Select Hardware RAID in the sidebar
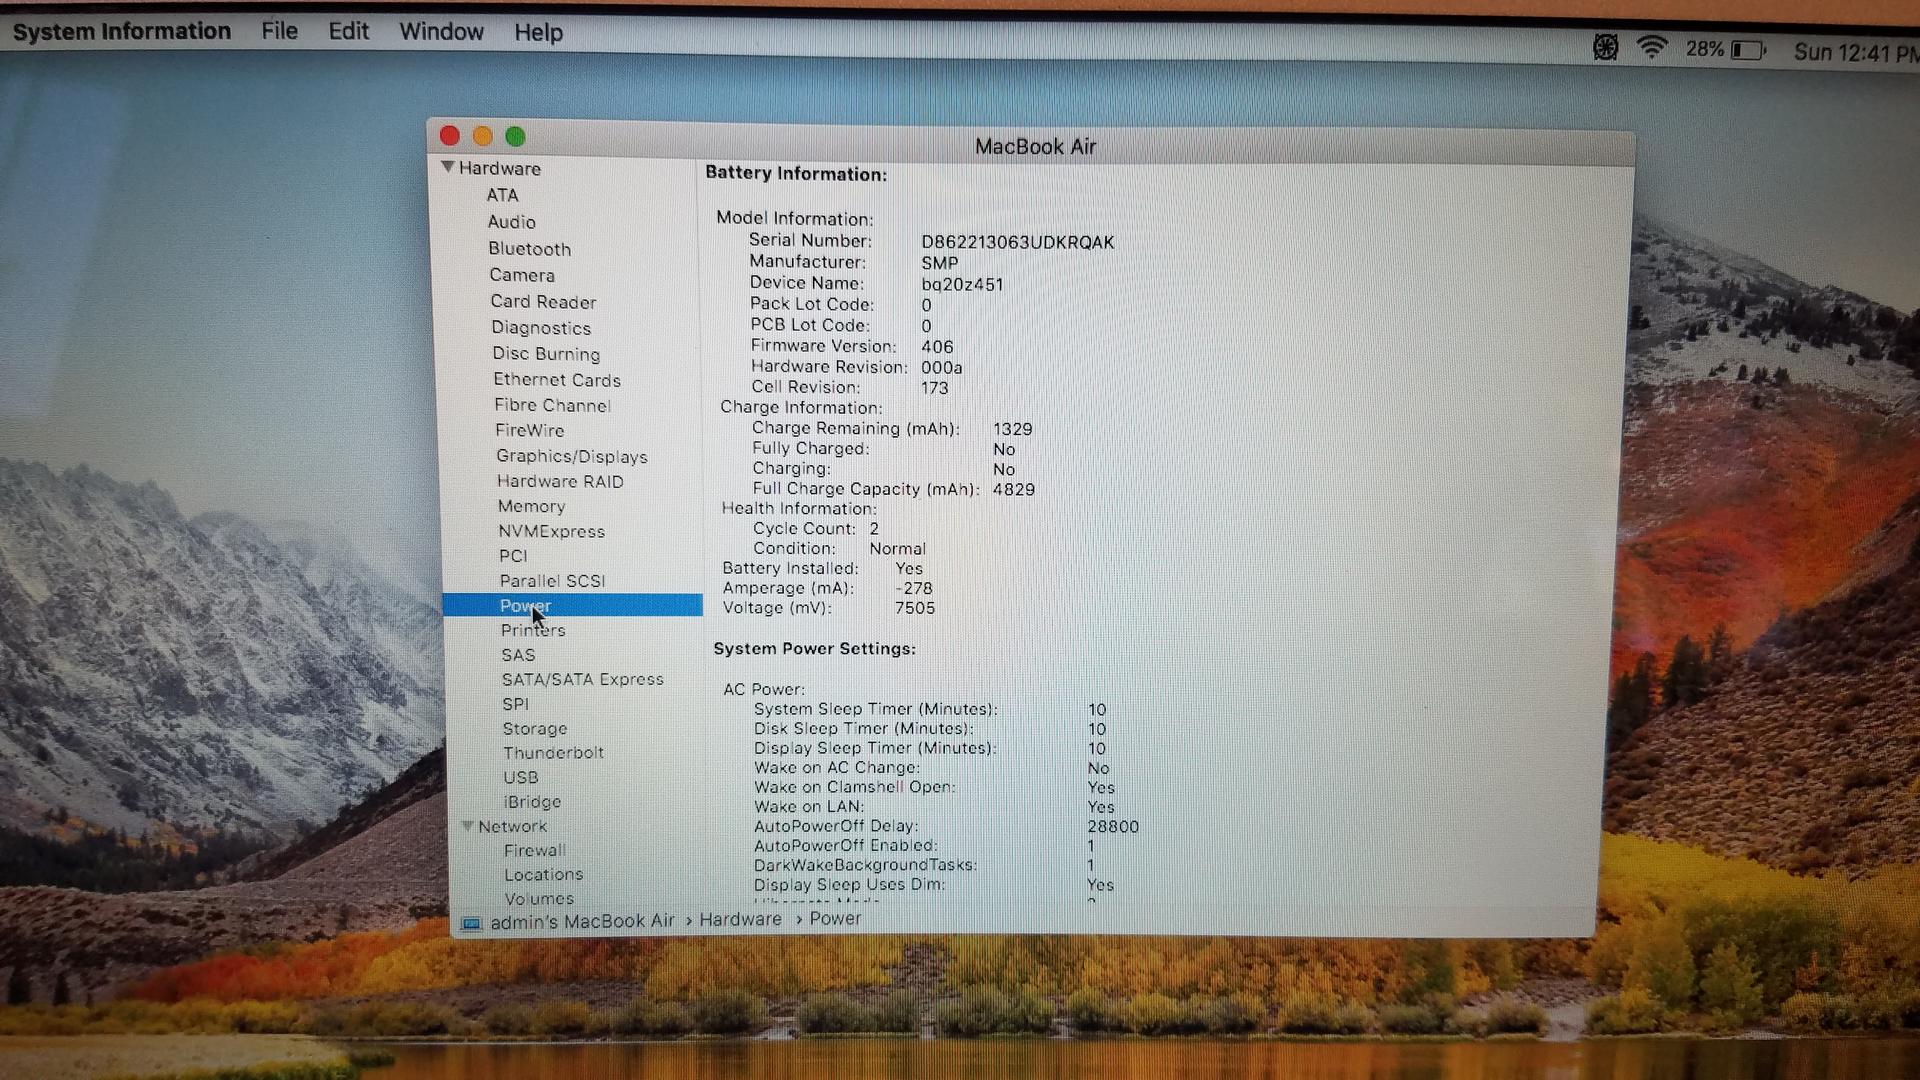Image resolution: width=1920 pixels, height=1080 pixels. (x=560, y=481)
